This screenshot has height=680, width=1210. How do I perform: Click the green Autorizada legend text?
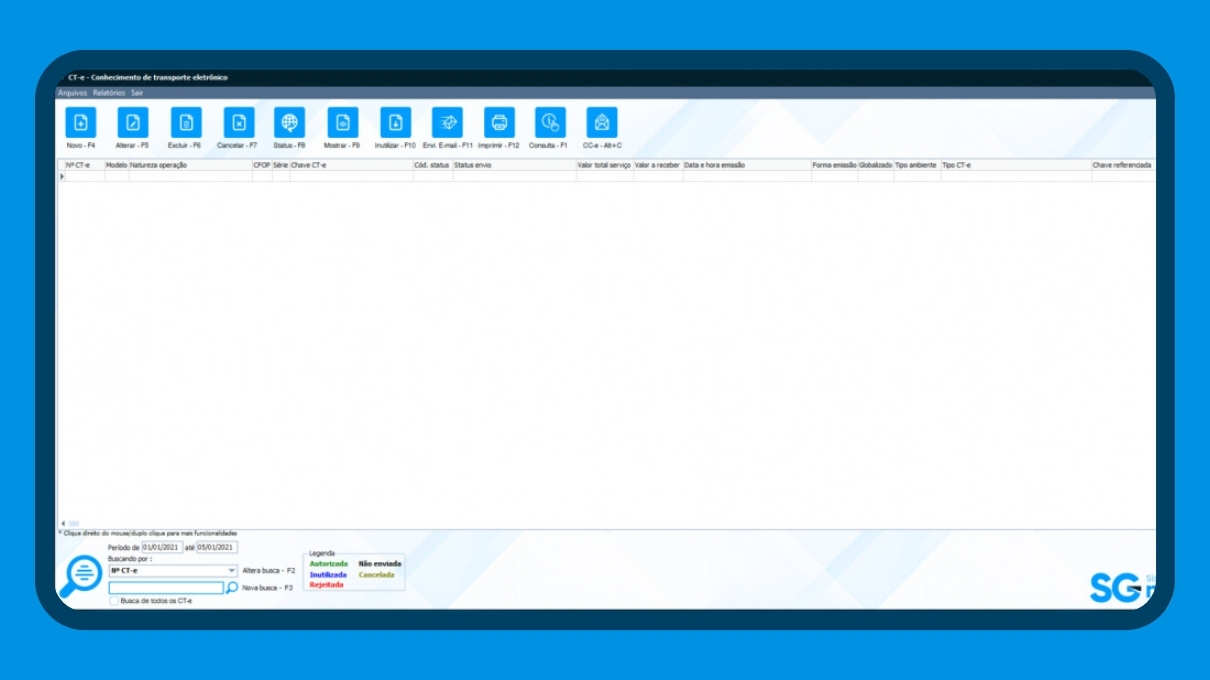pyautogui.click(x=329, y=564)
